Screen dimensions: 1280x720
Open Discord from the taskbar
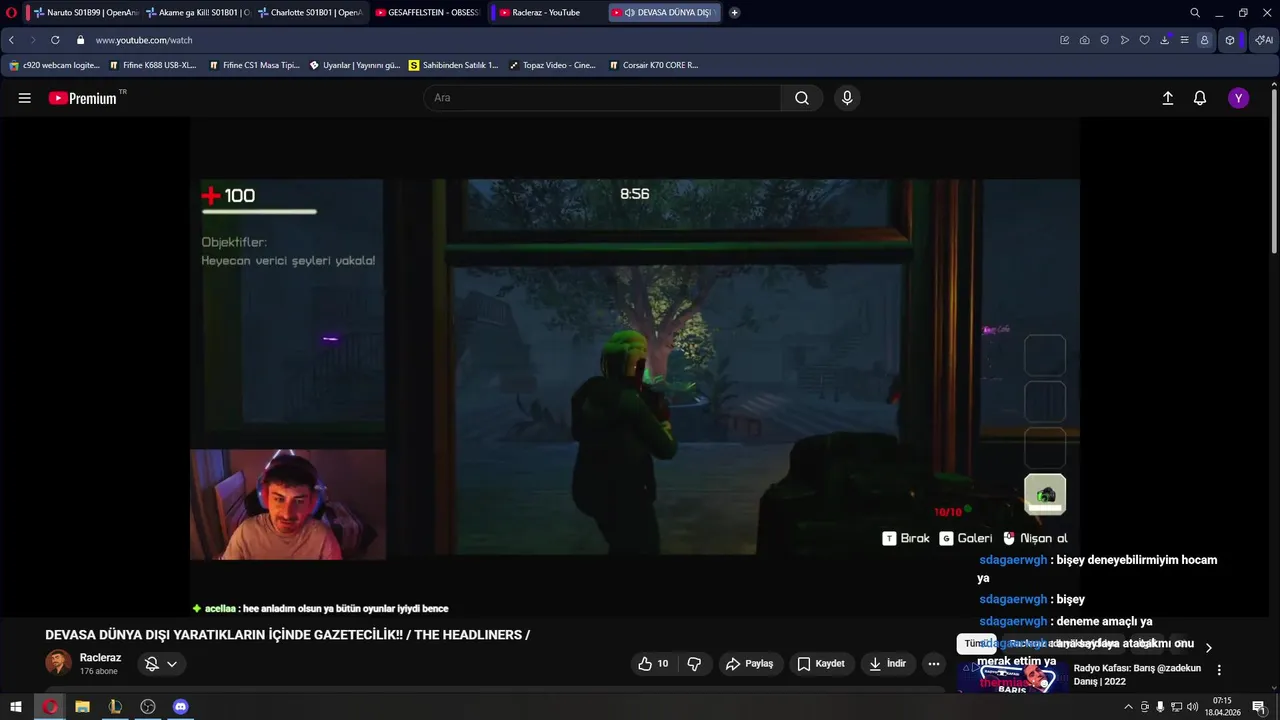[180, 707]
